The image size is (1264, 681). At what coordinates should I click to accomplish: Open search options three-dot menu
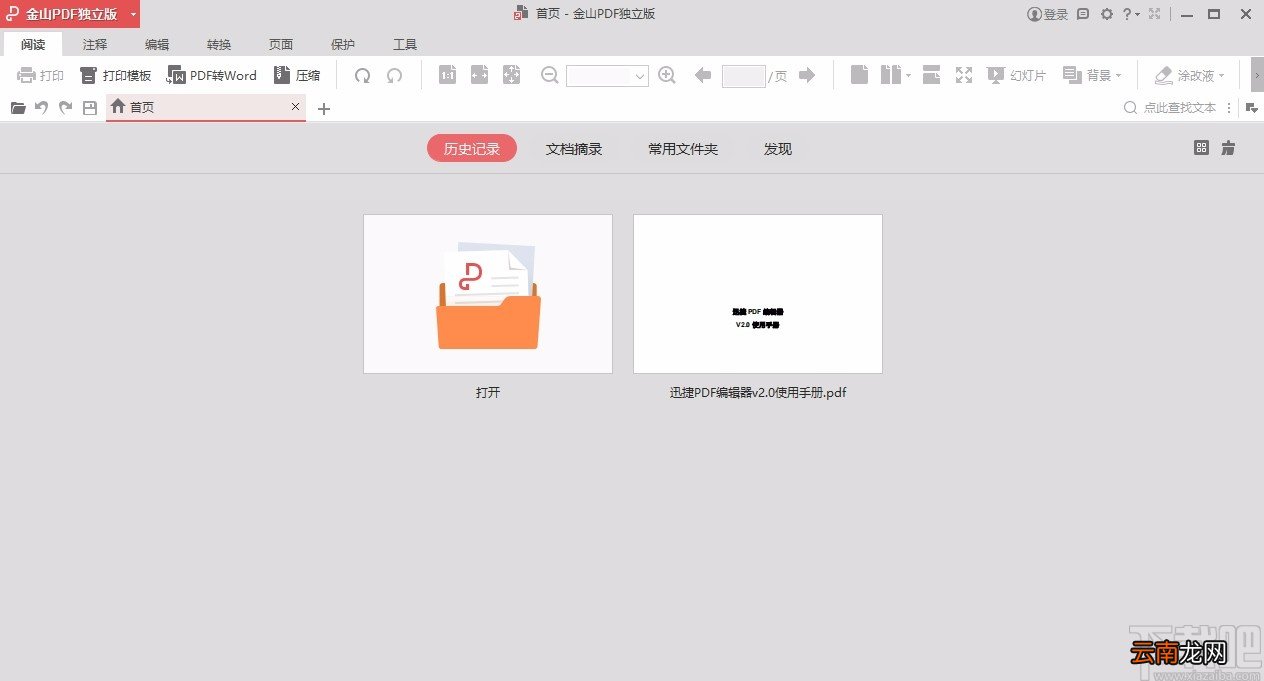(x=1230, y=108)
